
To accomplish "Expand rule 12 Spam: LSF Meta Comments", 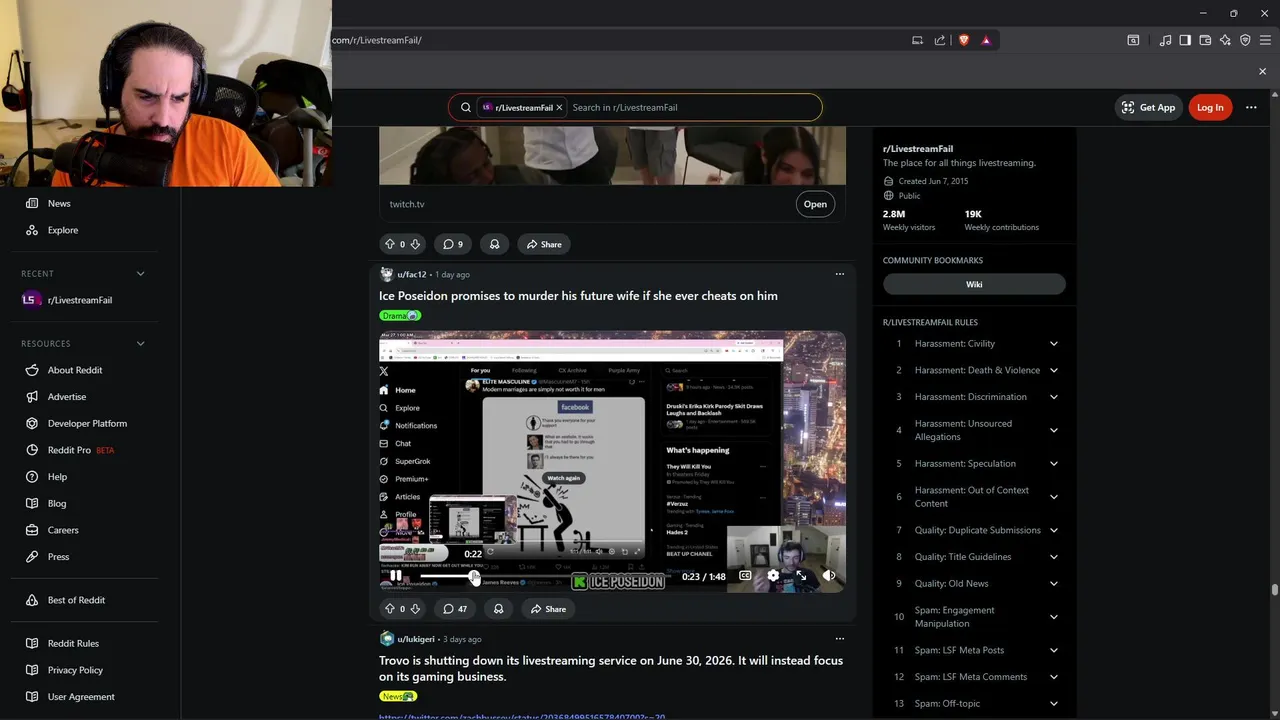I will click(1053, 677).
